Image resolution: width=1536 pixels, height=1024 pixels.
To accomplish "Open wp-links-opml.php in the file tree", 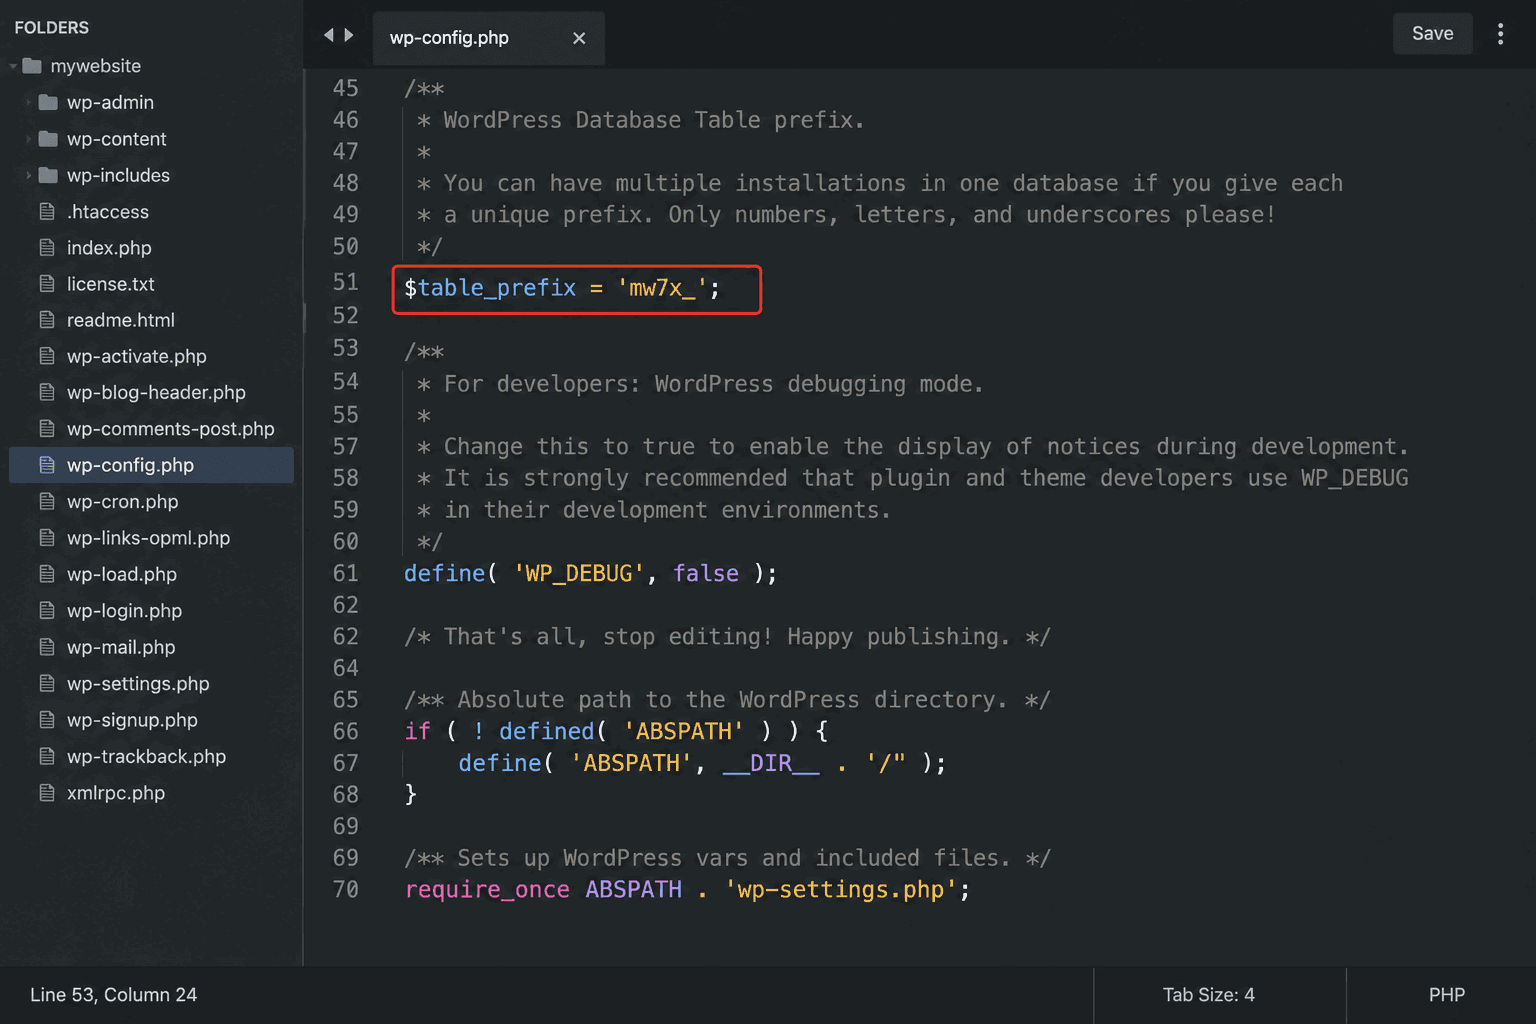I will (x=148, y=538).
